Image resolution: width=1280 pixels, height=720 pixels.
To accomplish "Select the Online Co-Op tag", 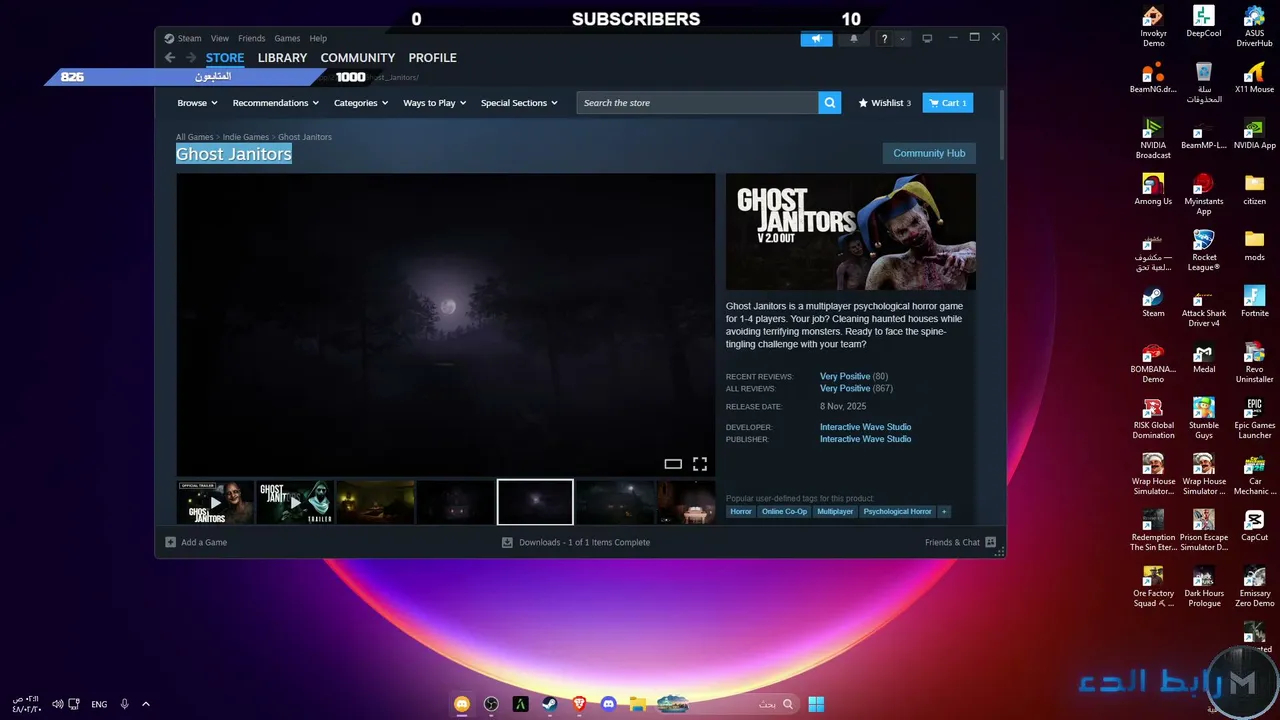I will click(x=784, y=512).
